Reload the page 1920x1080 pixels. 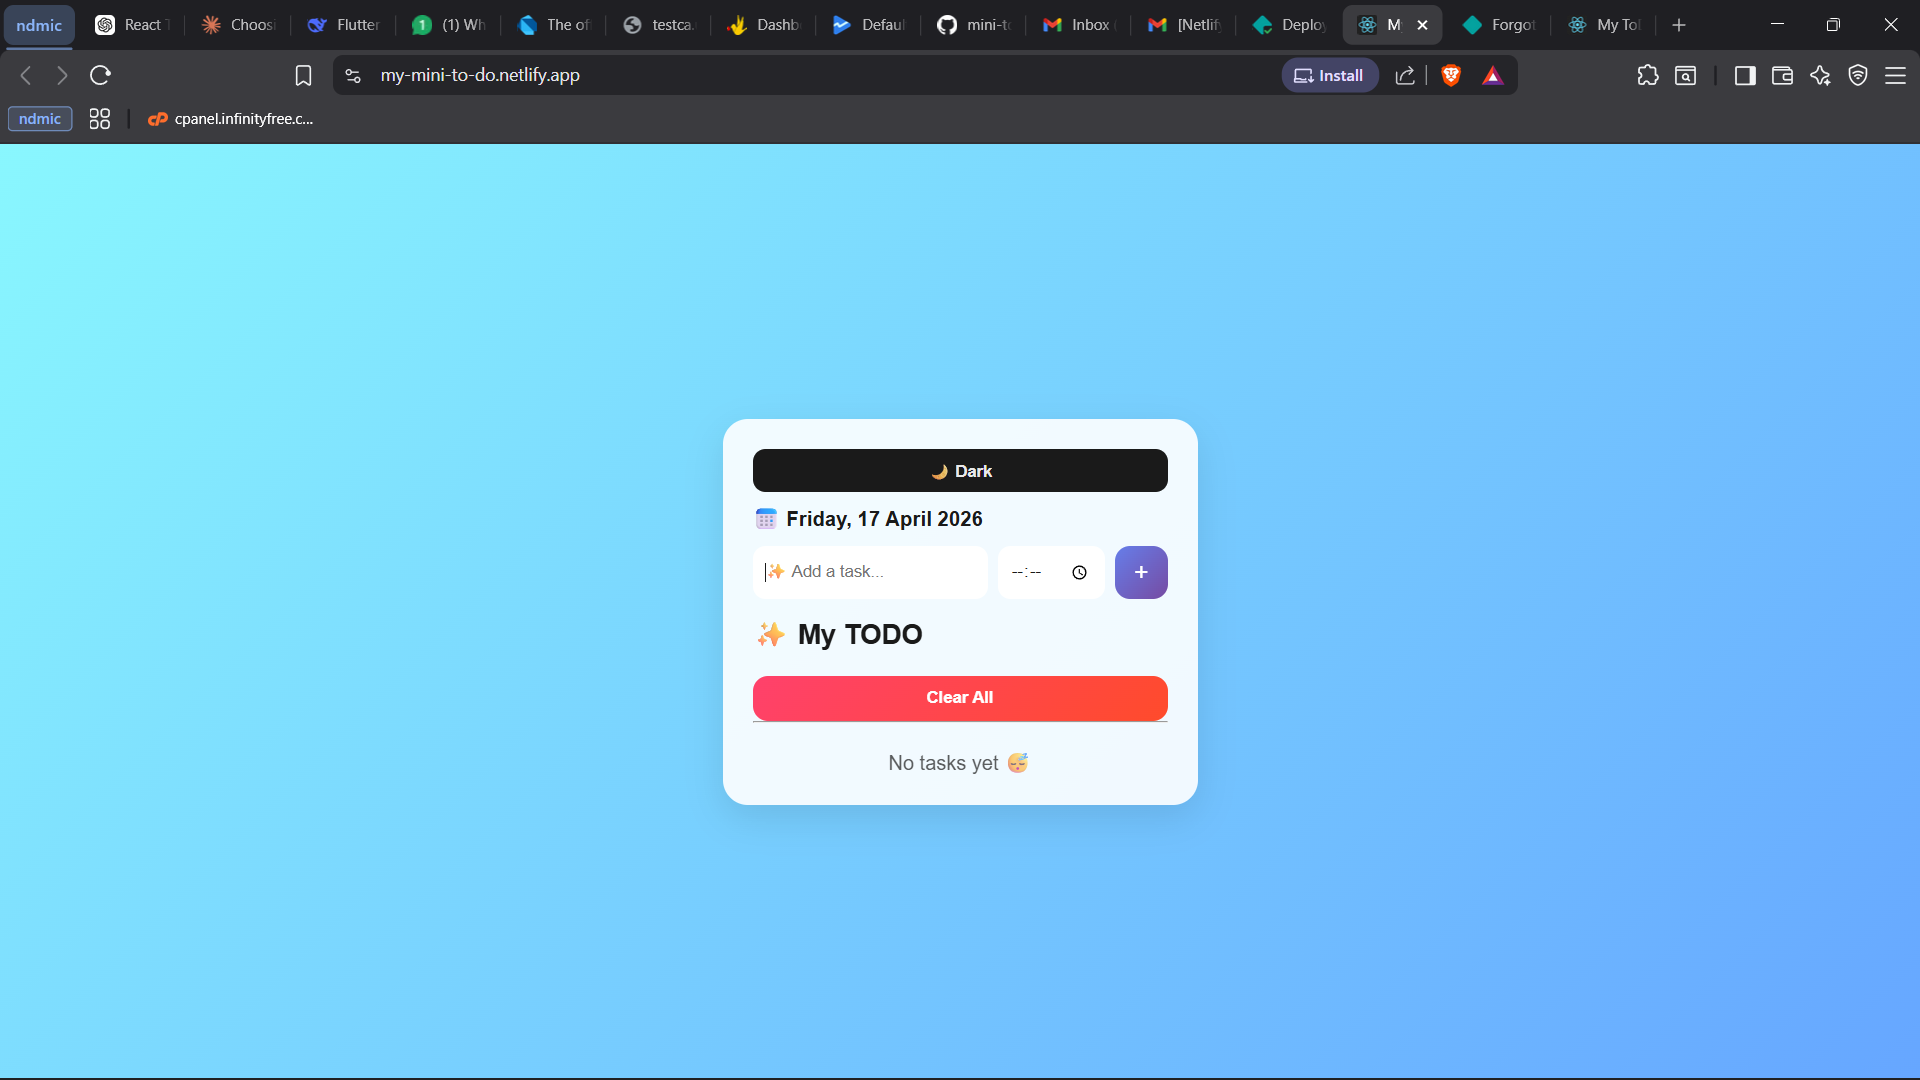pos(100,75)
